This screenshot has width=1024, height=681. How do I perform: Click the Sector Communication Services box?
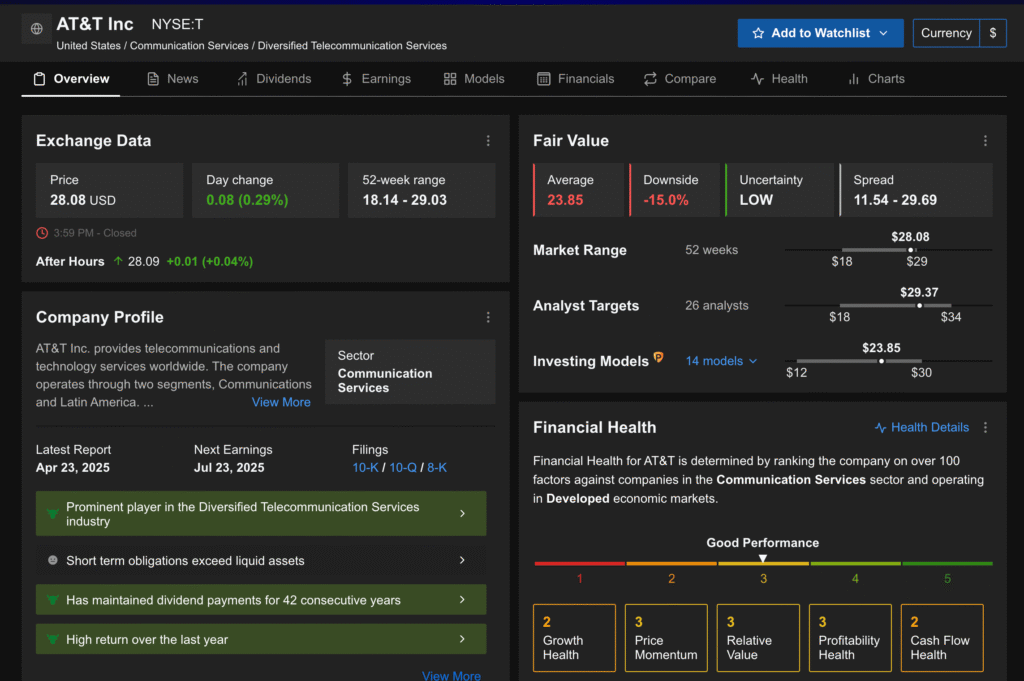click(x=410, y=372)
